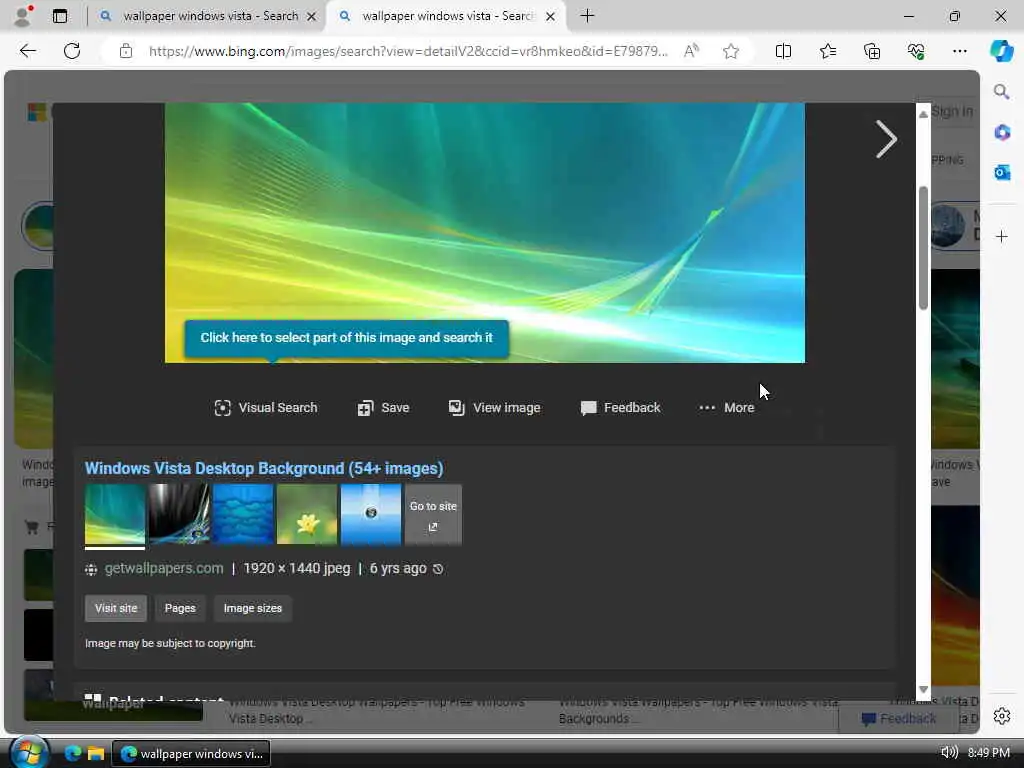This screenshot has width=1024, height=768.
Task: Open split screen view
Action: click(783, 51)
